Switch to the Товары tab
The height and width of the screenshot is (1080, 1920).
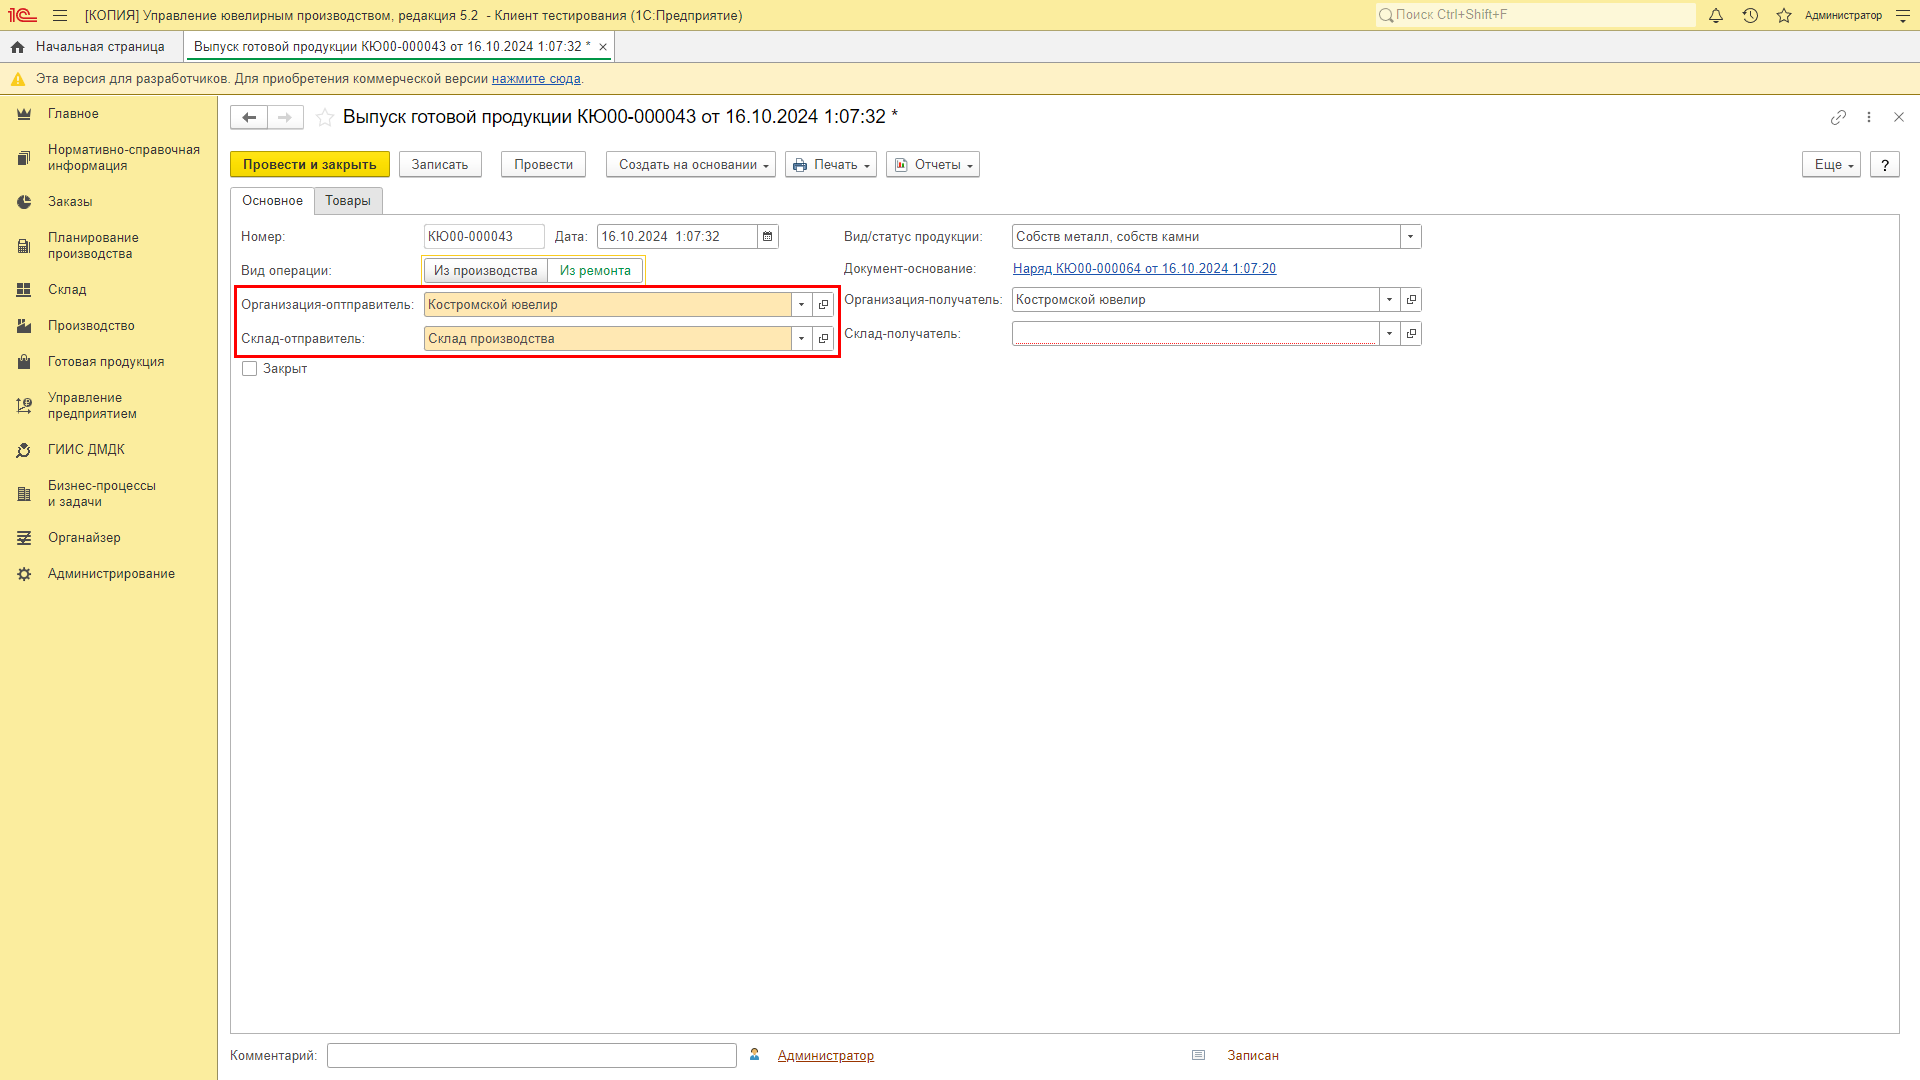pos(348,201)
